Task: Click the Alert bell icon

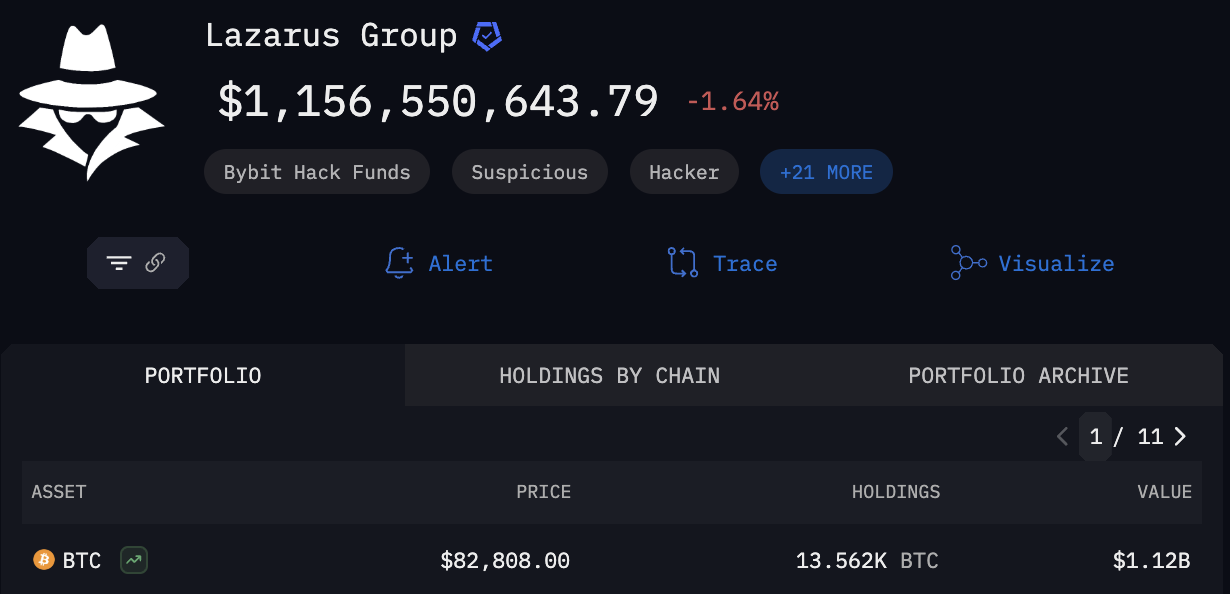Action: [399, 264]
